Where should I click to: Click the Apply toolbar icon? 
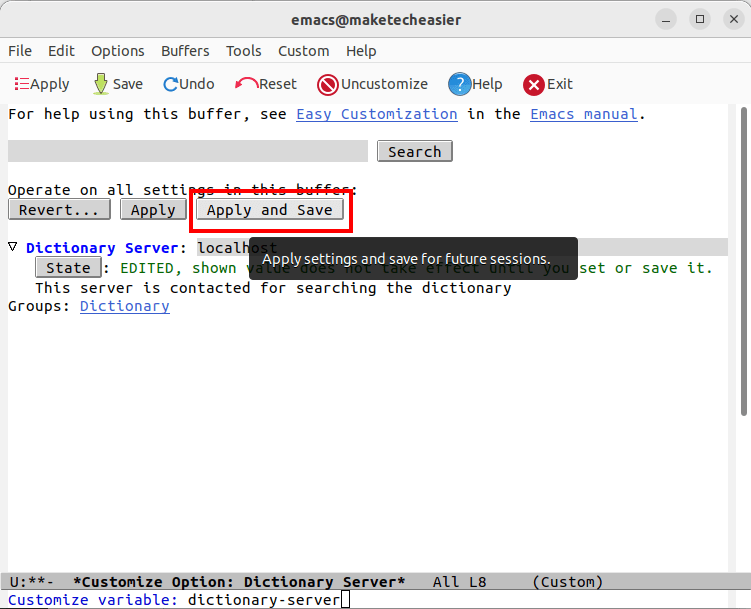tap(42, 84)
